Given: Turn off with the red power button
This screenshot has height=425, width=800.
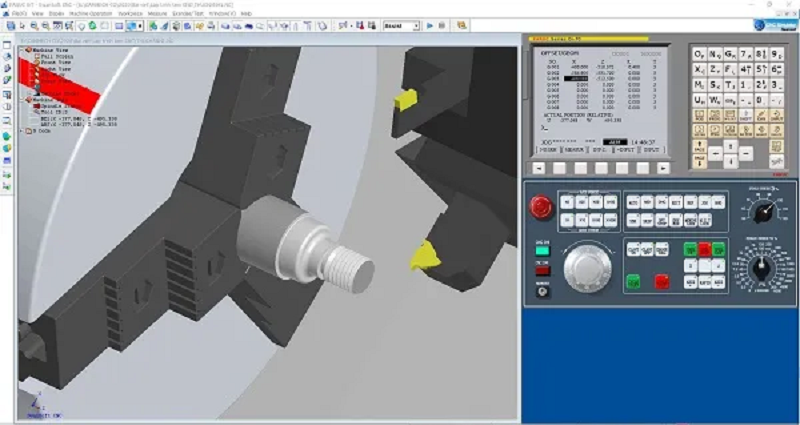Looking at the screenshot, I should (x=542, y=270).
